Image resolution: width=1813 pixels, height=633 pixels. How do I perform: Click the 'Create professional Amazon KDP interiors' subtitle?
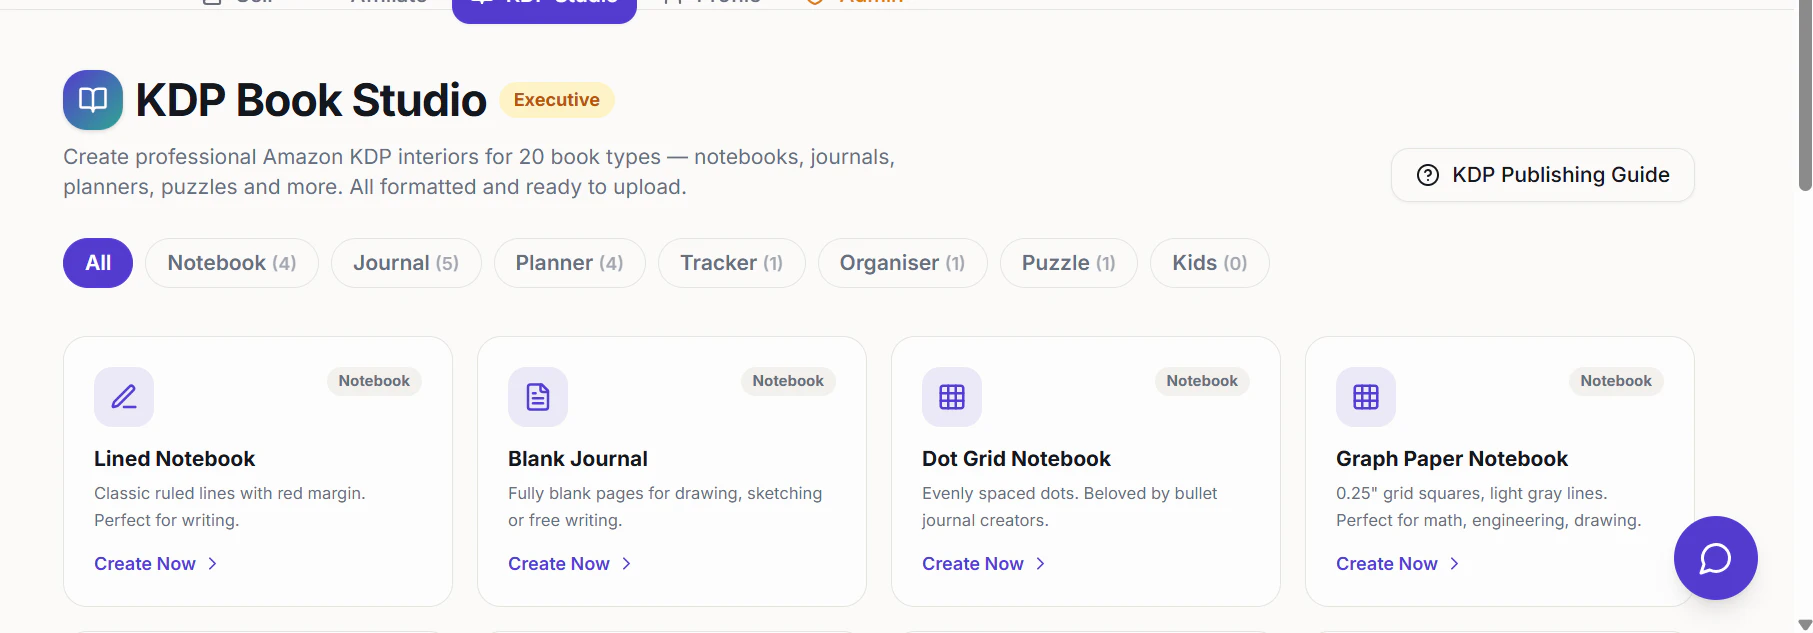click(479, 172)
